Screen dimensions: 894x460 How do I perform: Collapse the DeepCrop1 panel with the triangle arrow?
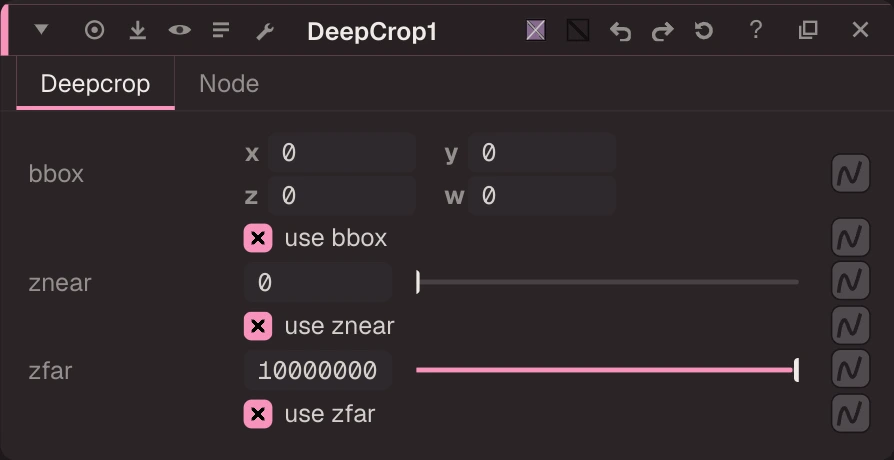tap(41, 30)
